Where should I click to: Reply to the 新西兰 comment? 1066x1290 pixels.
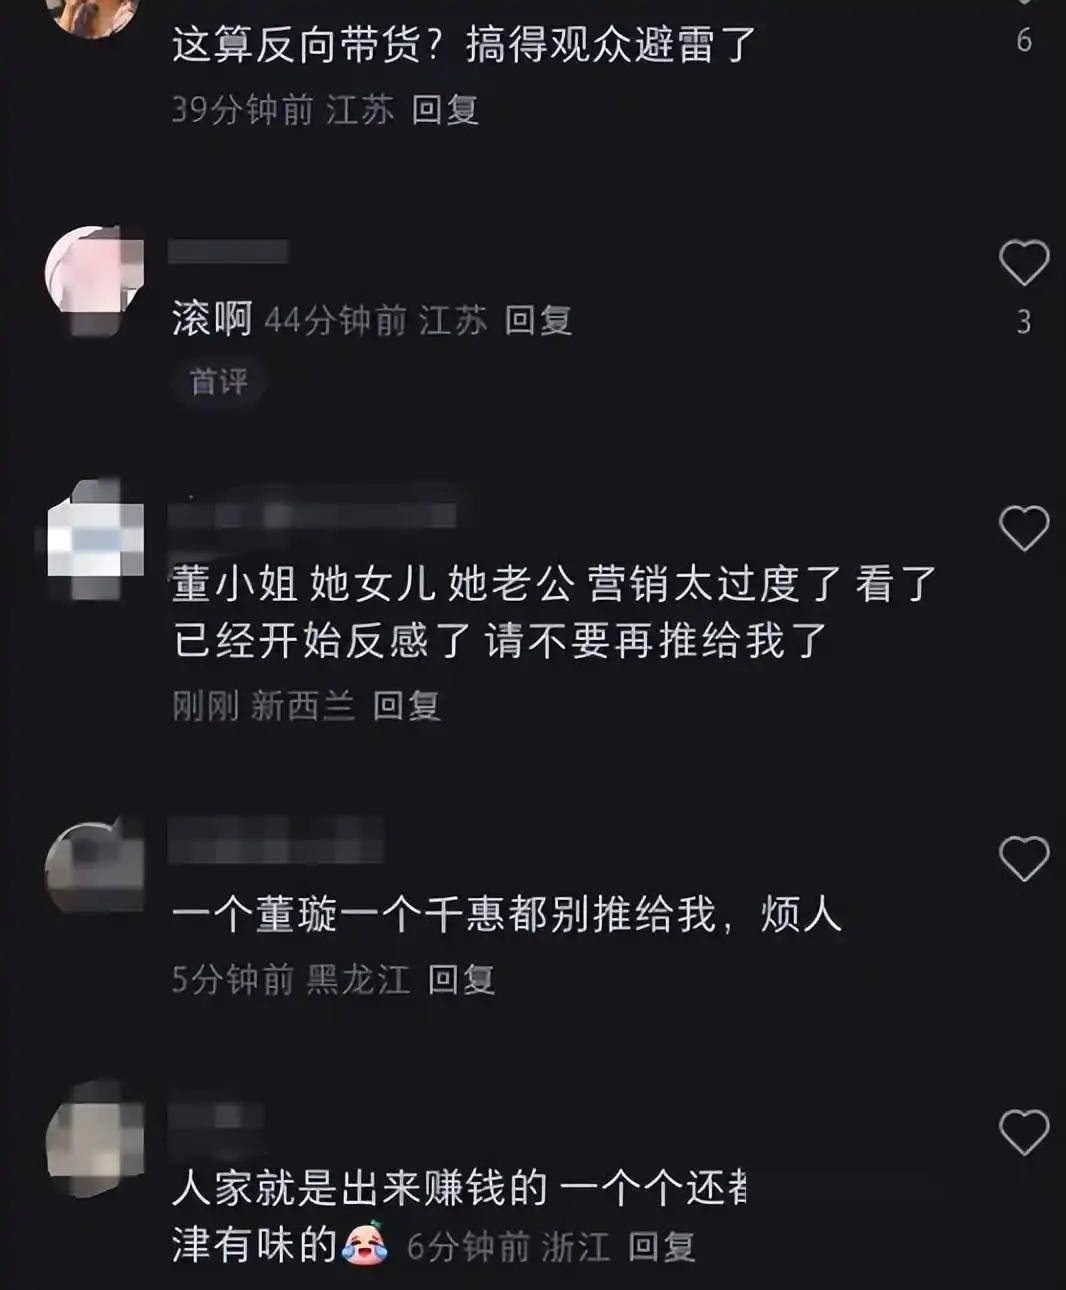tap(407, 706)
